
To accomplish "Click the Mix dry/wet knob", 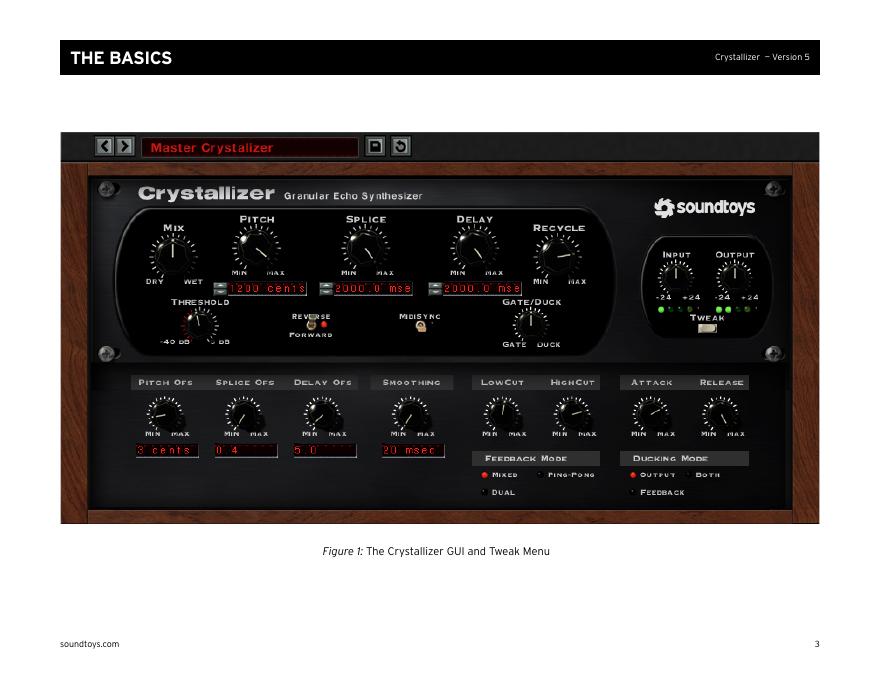I will tap(174, 255).
